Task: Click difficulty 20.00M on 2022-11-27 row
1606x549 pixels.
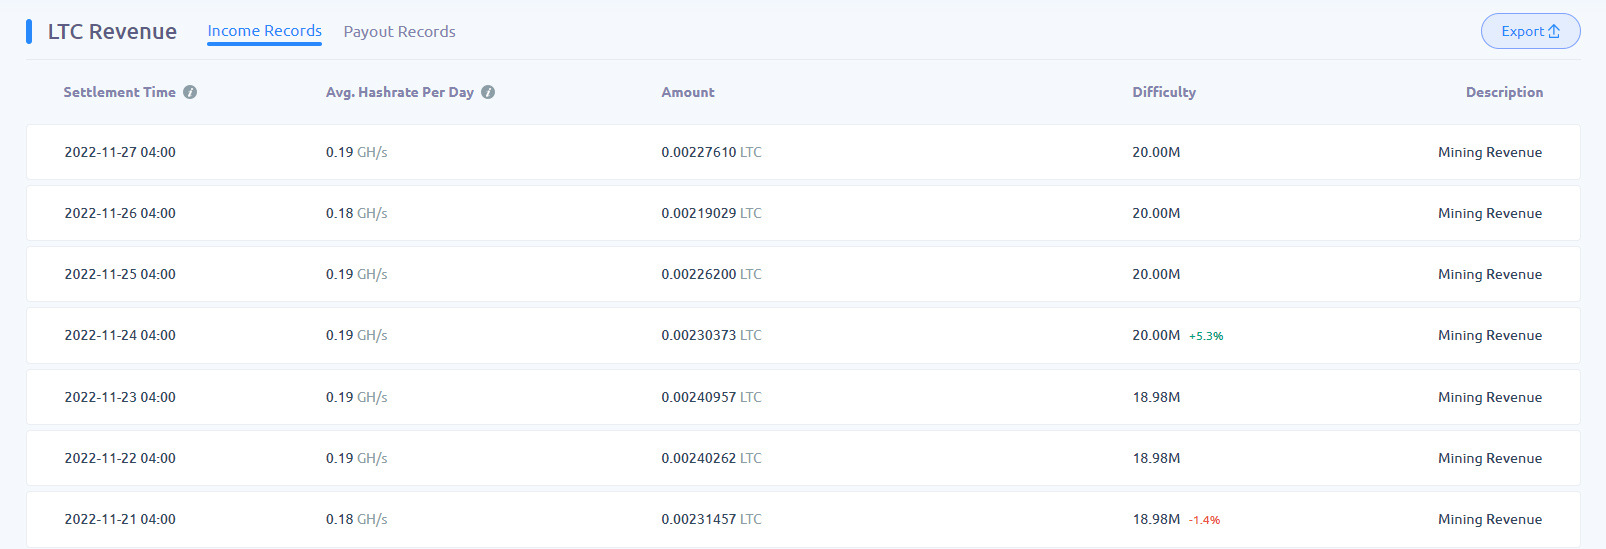Action: (1156, 152)
